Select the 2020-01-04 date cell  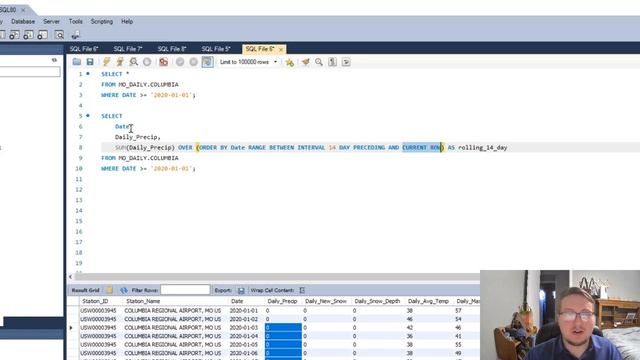coord(244,336)
